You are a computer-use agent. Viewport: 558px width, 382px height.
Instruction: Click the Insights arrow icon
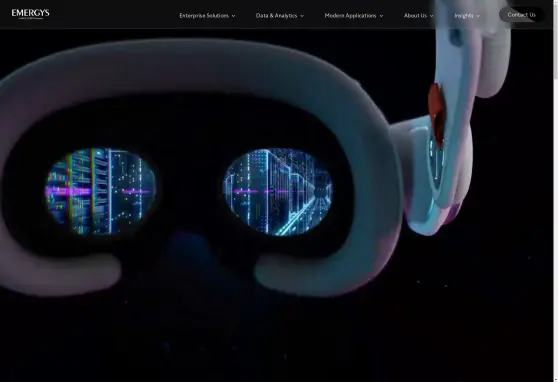[x=478, y=16]
